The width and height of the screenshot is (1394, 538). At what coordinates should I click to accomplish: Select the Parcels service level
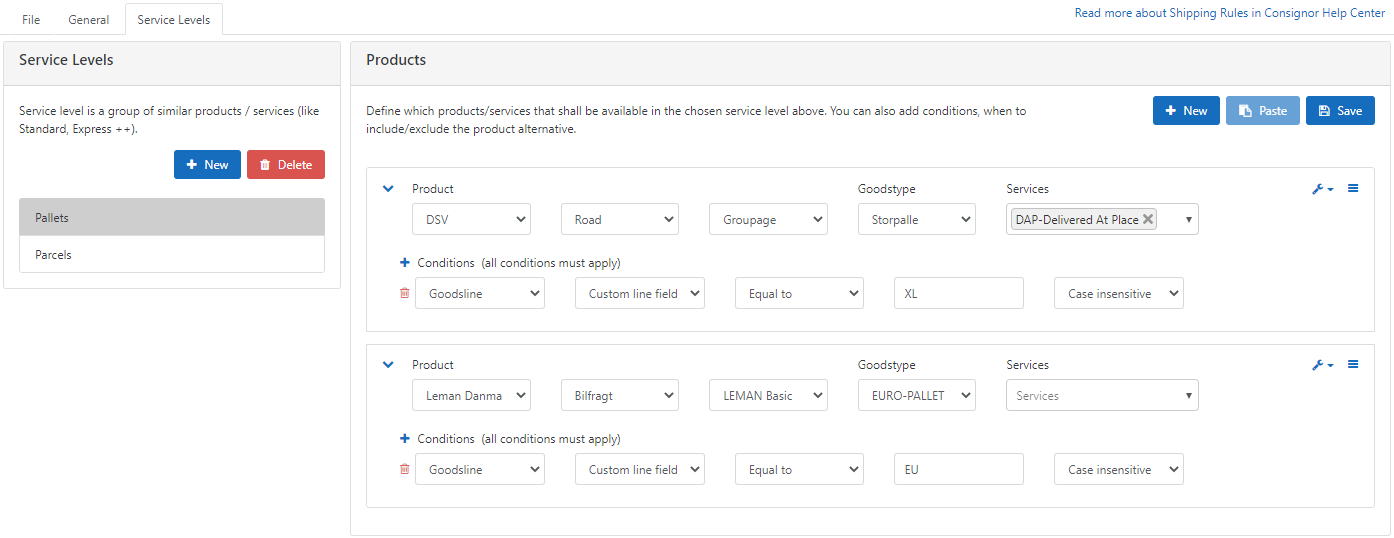(x=172, y=255)
